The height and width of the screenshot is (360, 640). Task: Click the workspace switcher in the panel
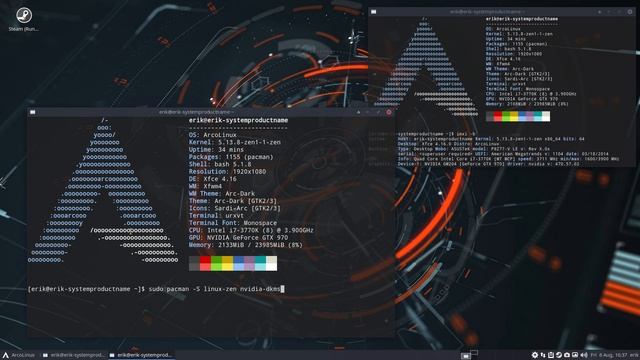[x=469, y=354]
